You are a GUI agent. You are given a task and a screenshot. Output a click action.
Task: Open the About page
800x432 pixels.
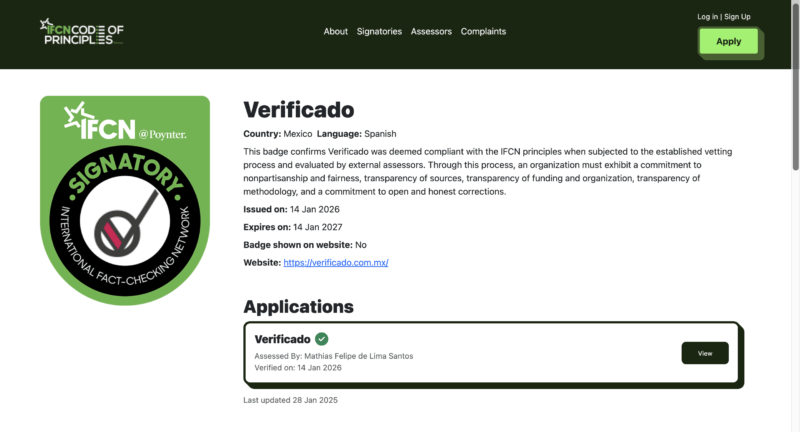click(x=336, y=31)
